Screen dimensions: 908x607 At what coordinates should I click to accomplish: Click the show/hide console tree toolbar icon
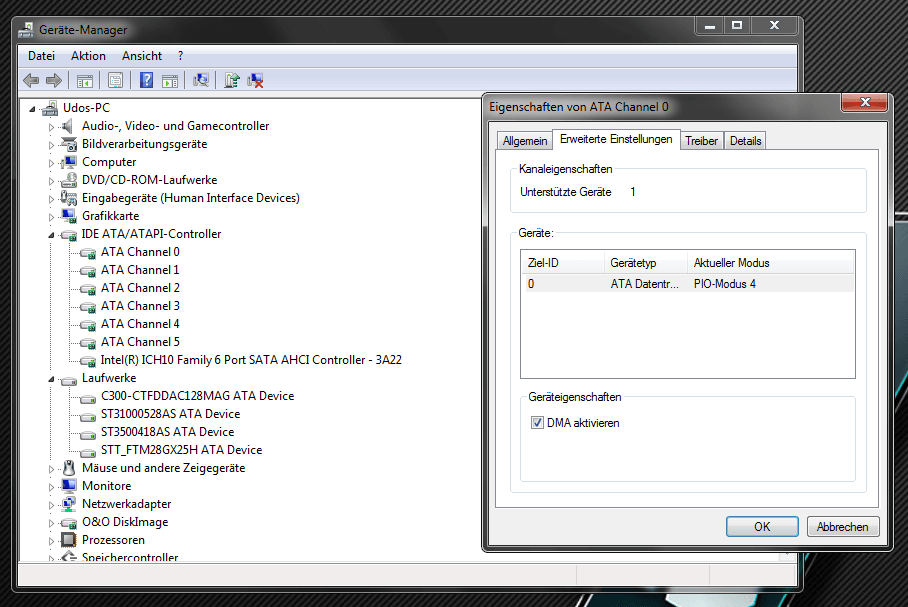(x=85, y=81)
